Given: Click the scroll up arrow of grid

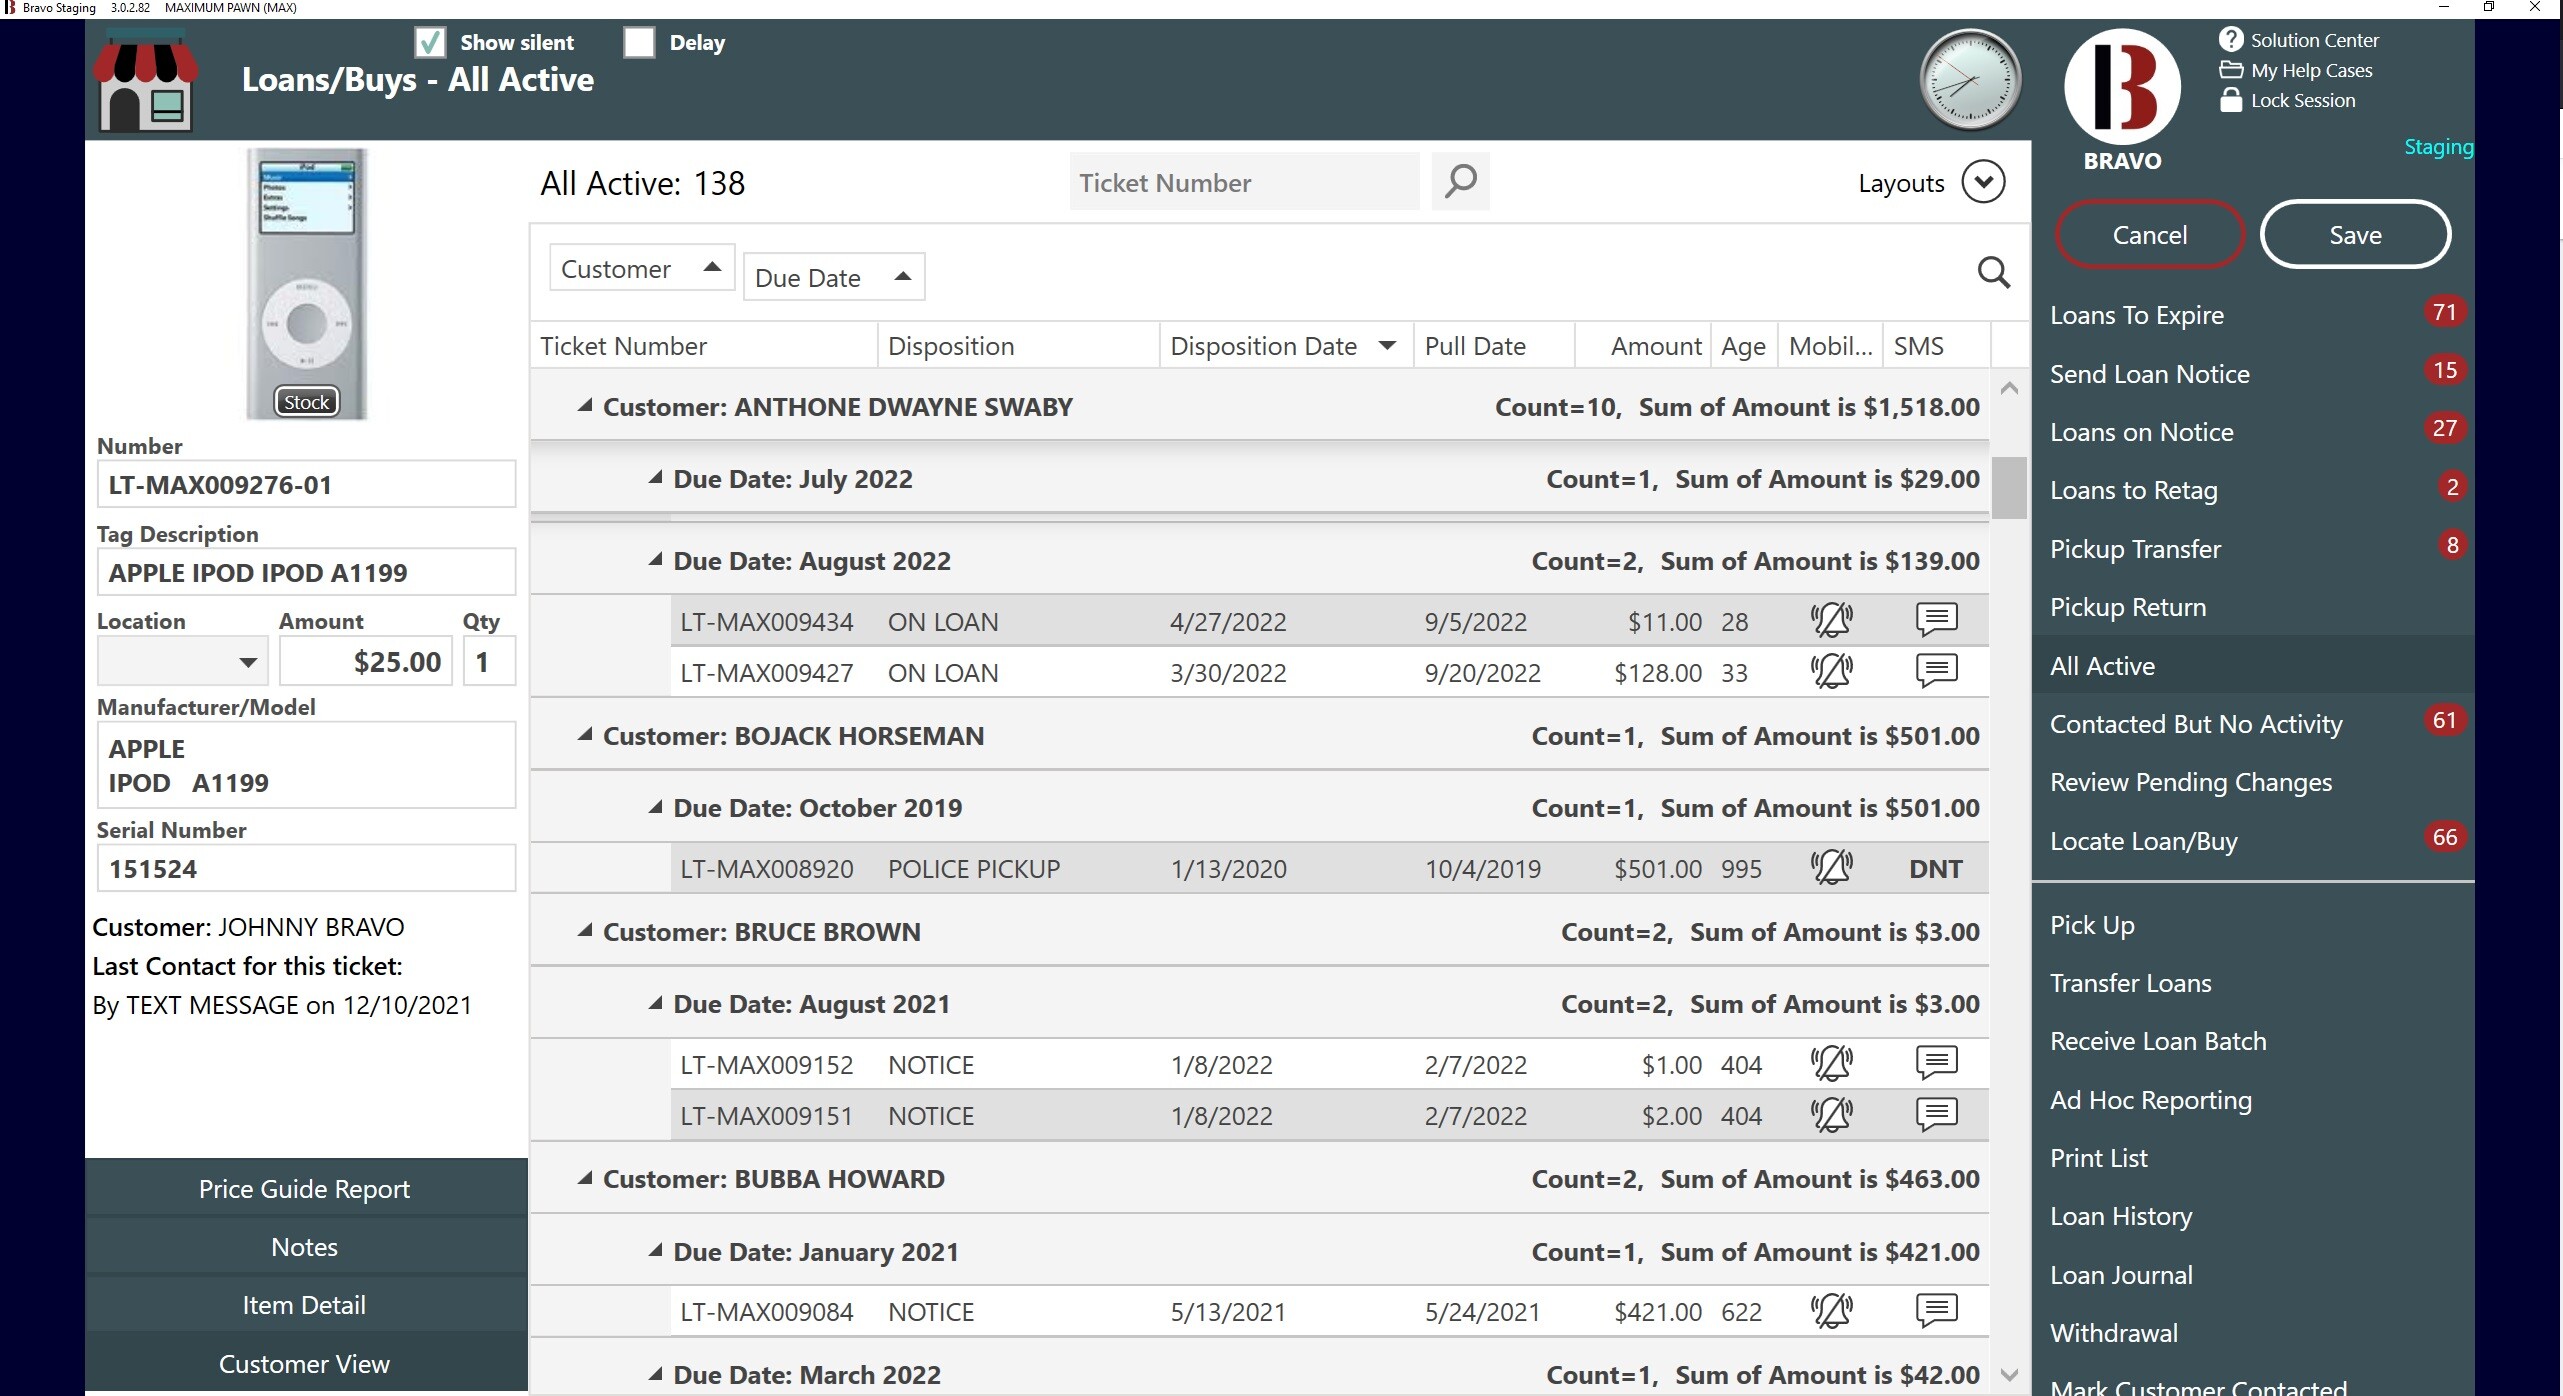Looking at the screenshot, I should (x=2009, y=388).
